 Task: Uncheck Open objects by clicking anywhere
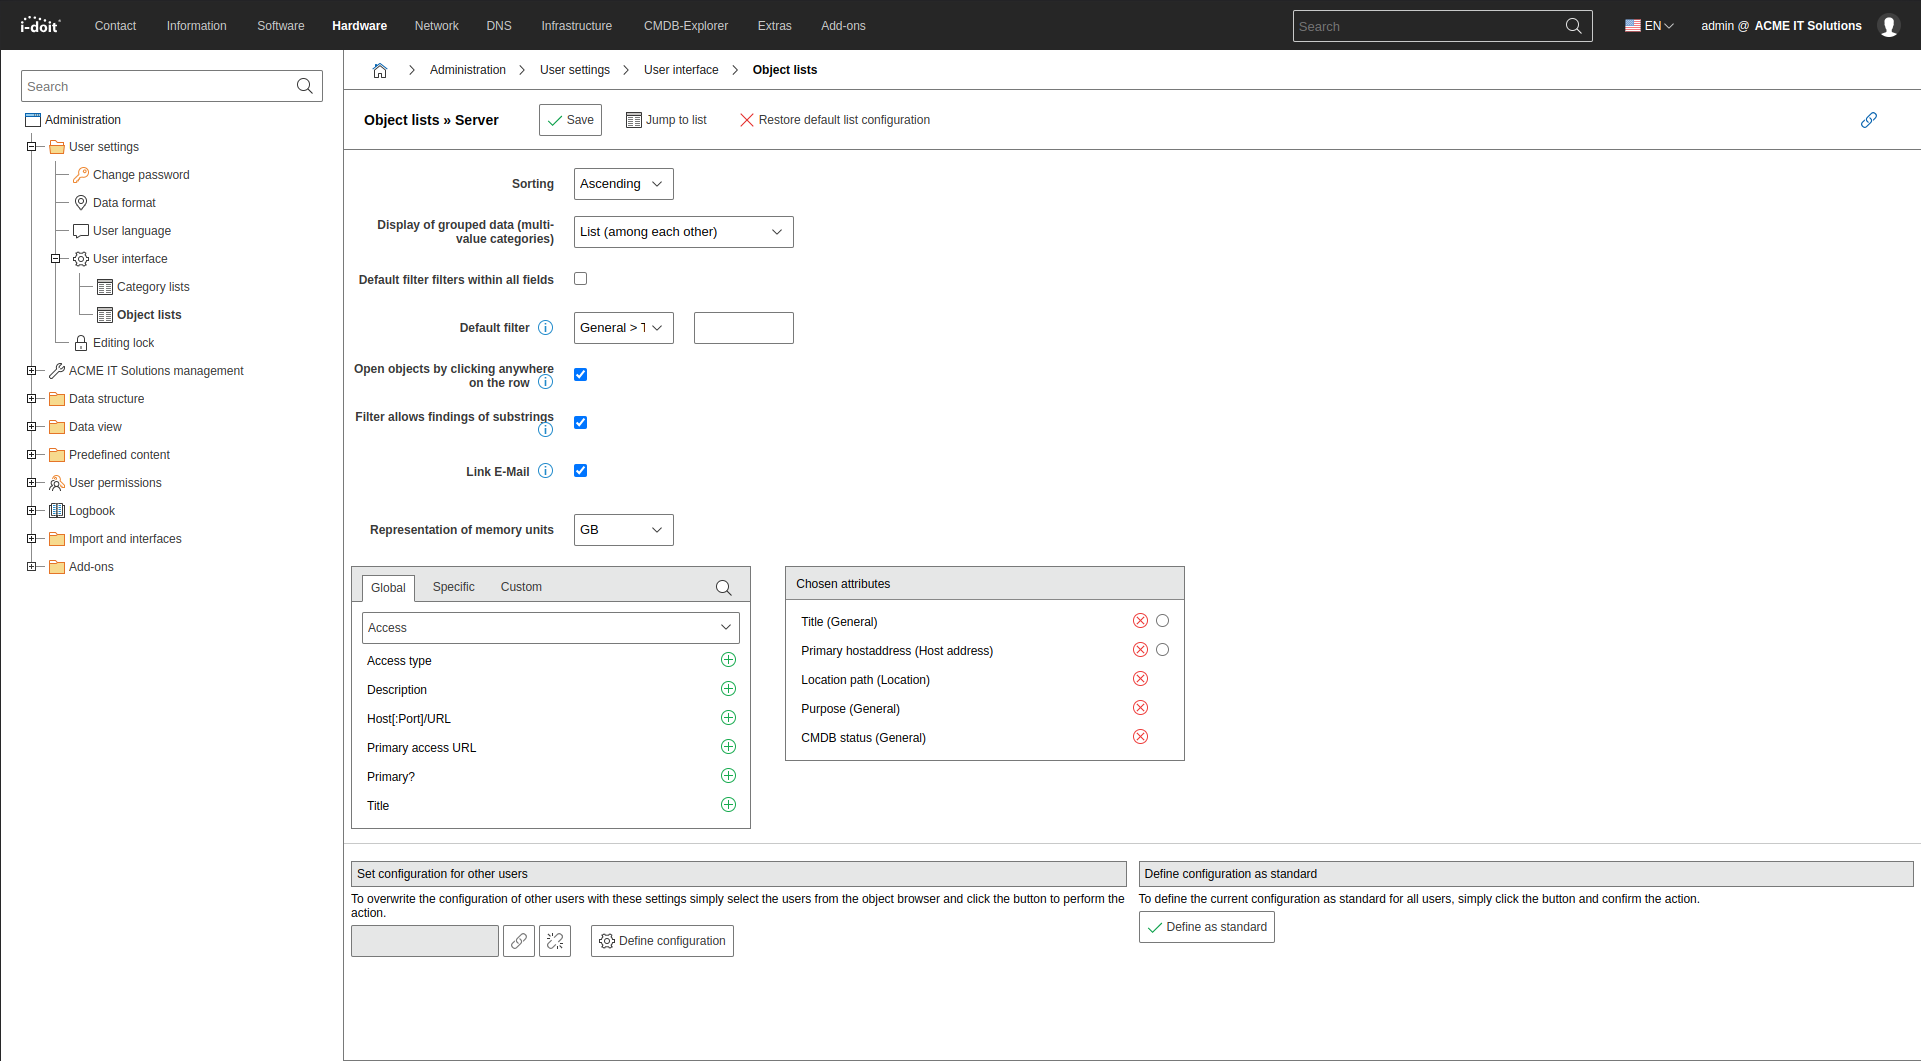[580, 375]
